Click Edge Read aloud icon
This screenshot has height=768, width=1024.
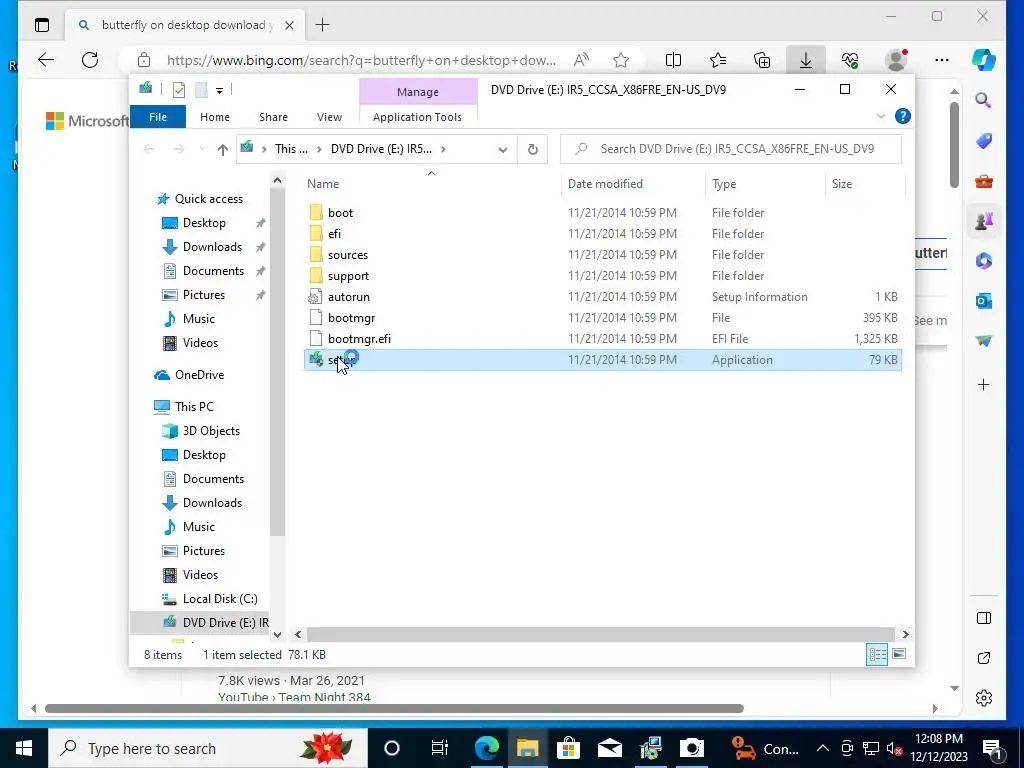coord(581,61)
